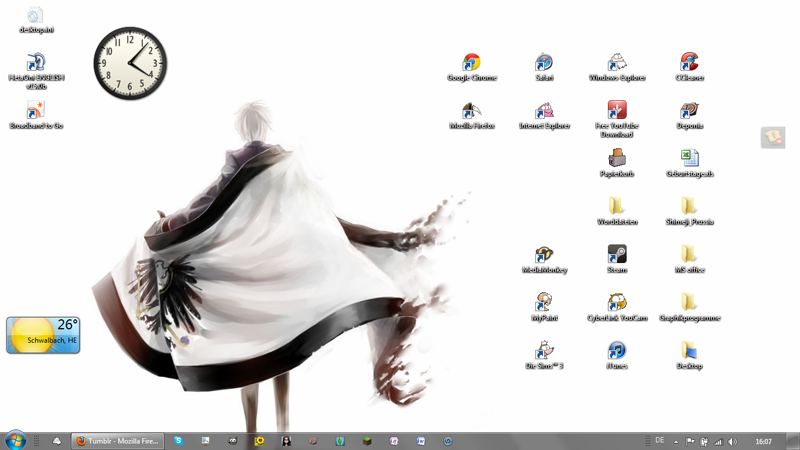Click the Safari desktop icon
The width and height of the screenshot is (800, 450).
point(544,64)
